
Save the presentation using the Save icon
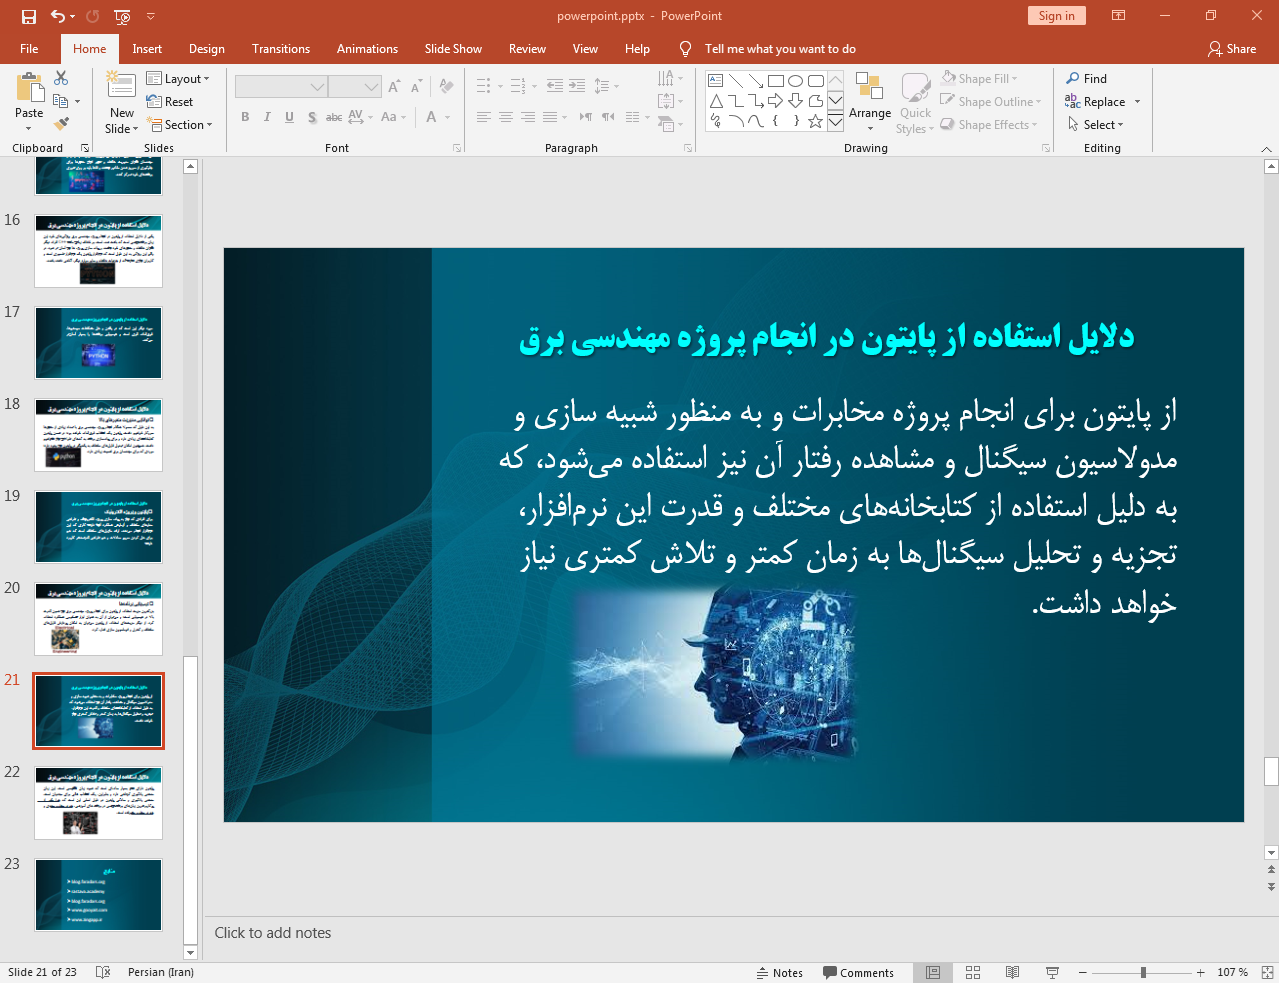(x=29, y=16)
